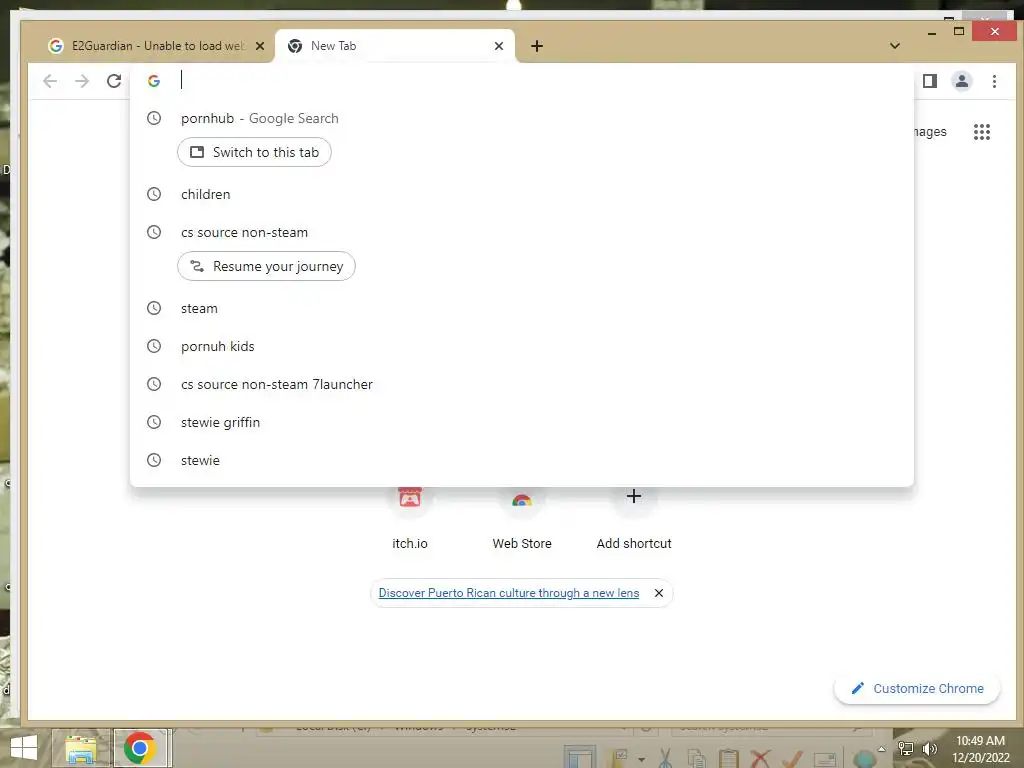Click the clock icon beside 'stewie griffin'
This screenshot has height=768, width=1024.
(153, 422)
